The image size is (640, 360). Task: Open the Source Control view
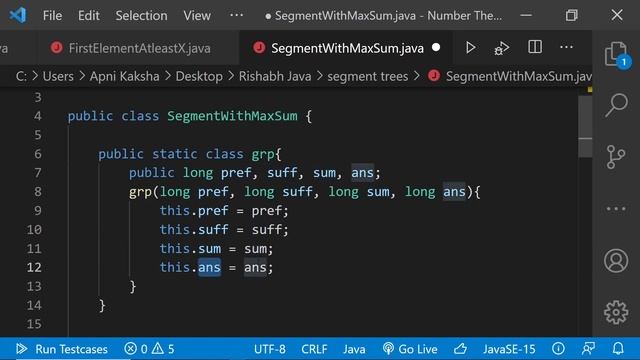pyautogui.click(x=616, y=157)
